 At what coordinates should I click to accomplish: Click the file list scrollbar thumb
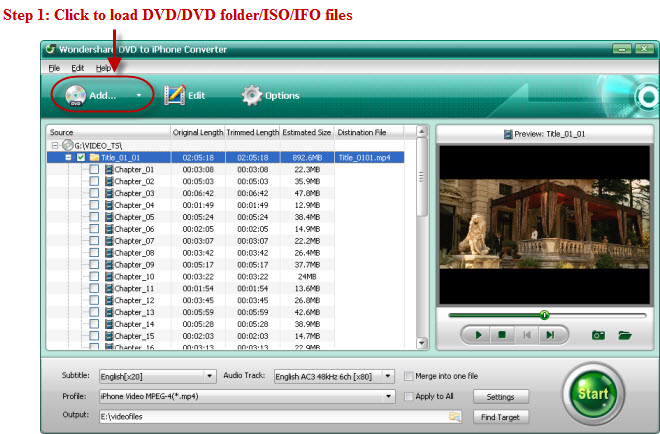[x=421, y=177]
